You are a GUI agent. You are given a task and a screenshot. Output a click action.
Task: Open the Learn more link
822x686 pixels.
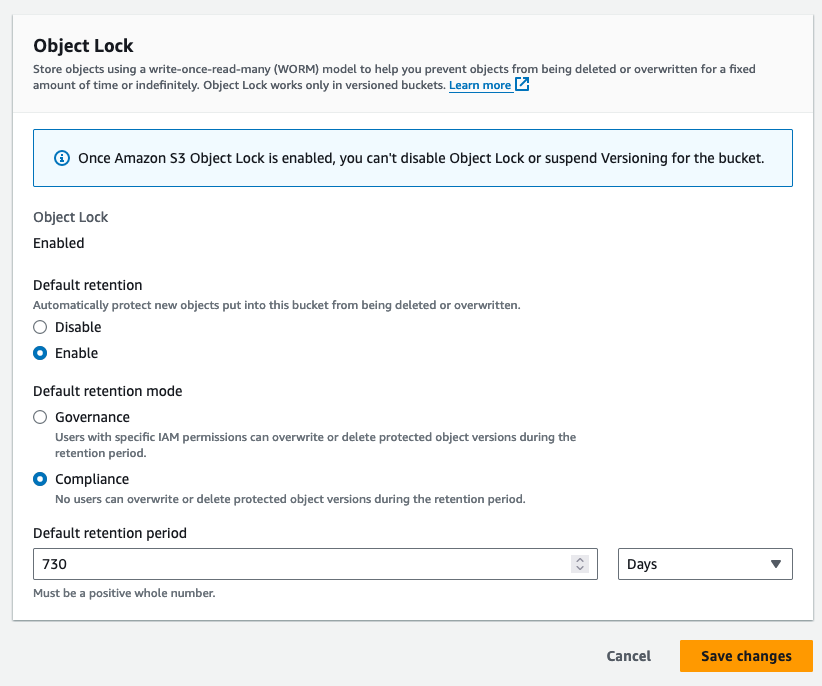point(480,85)
